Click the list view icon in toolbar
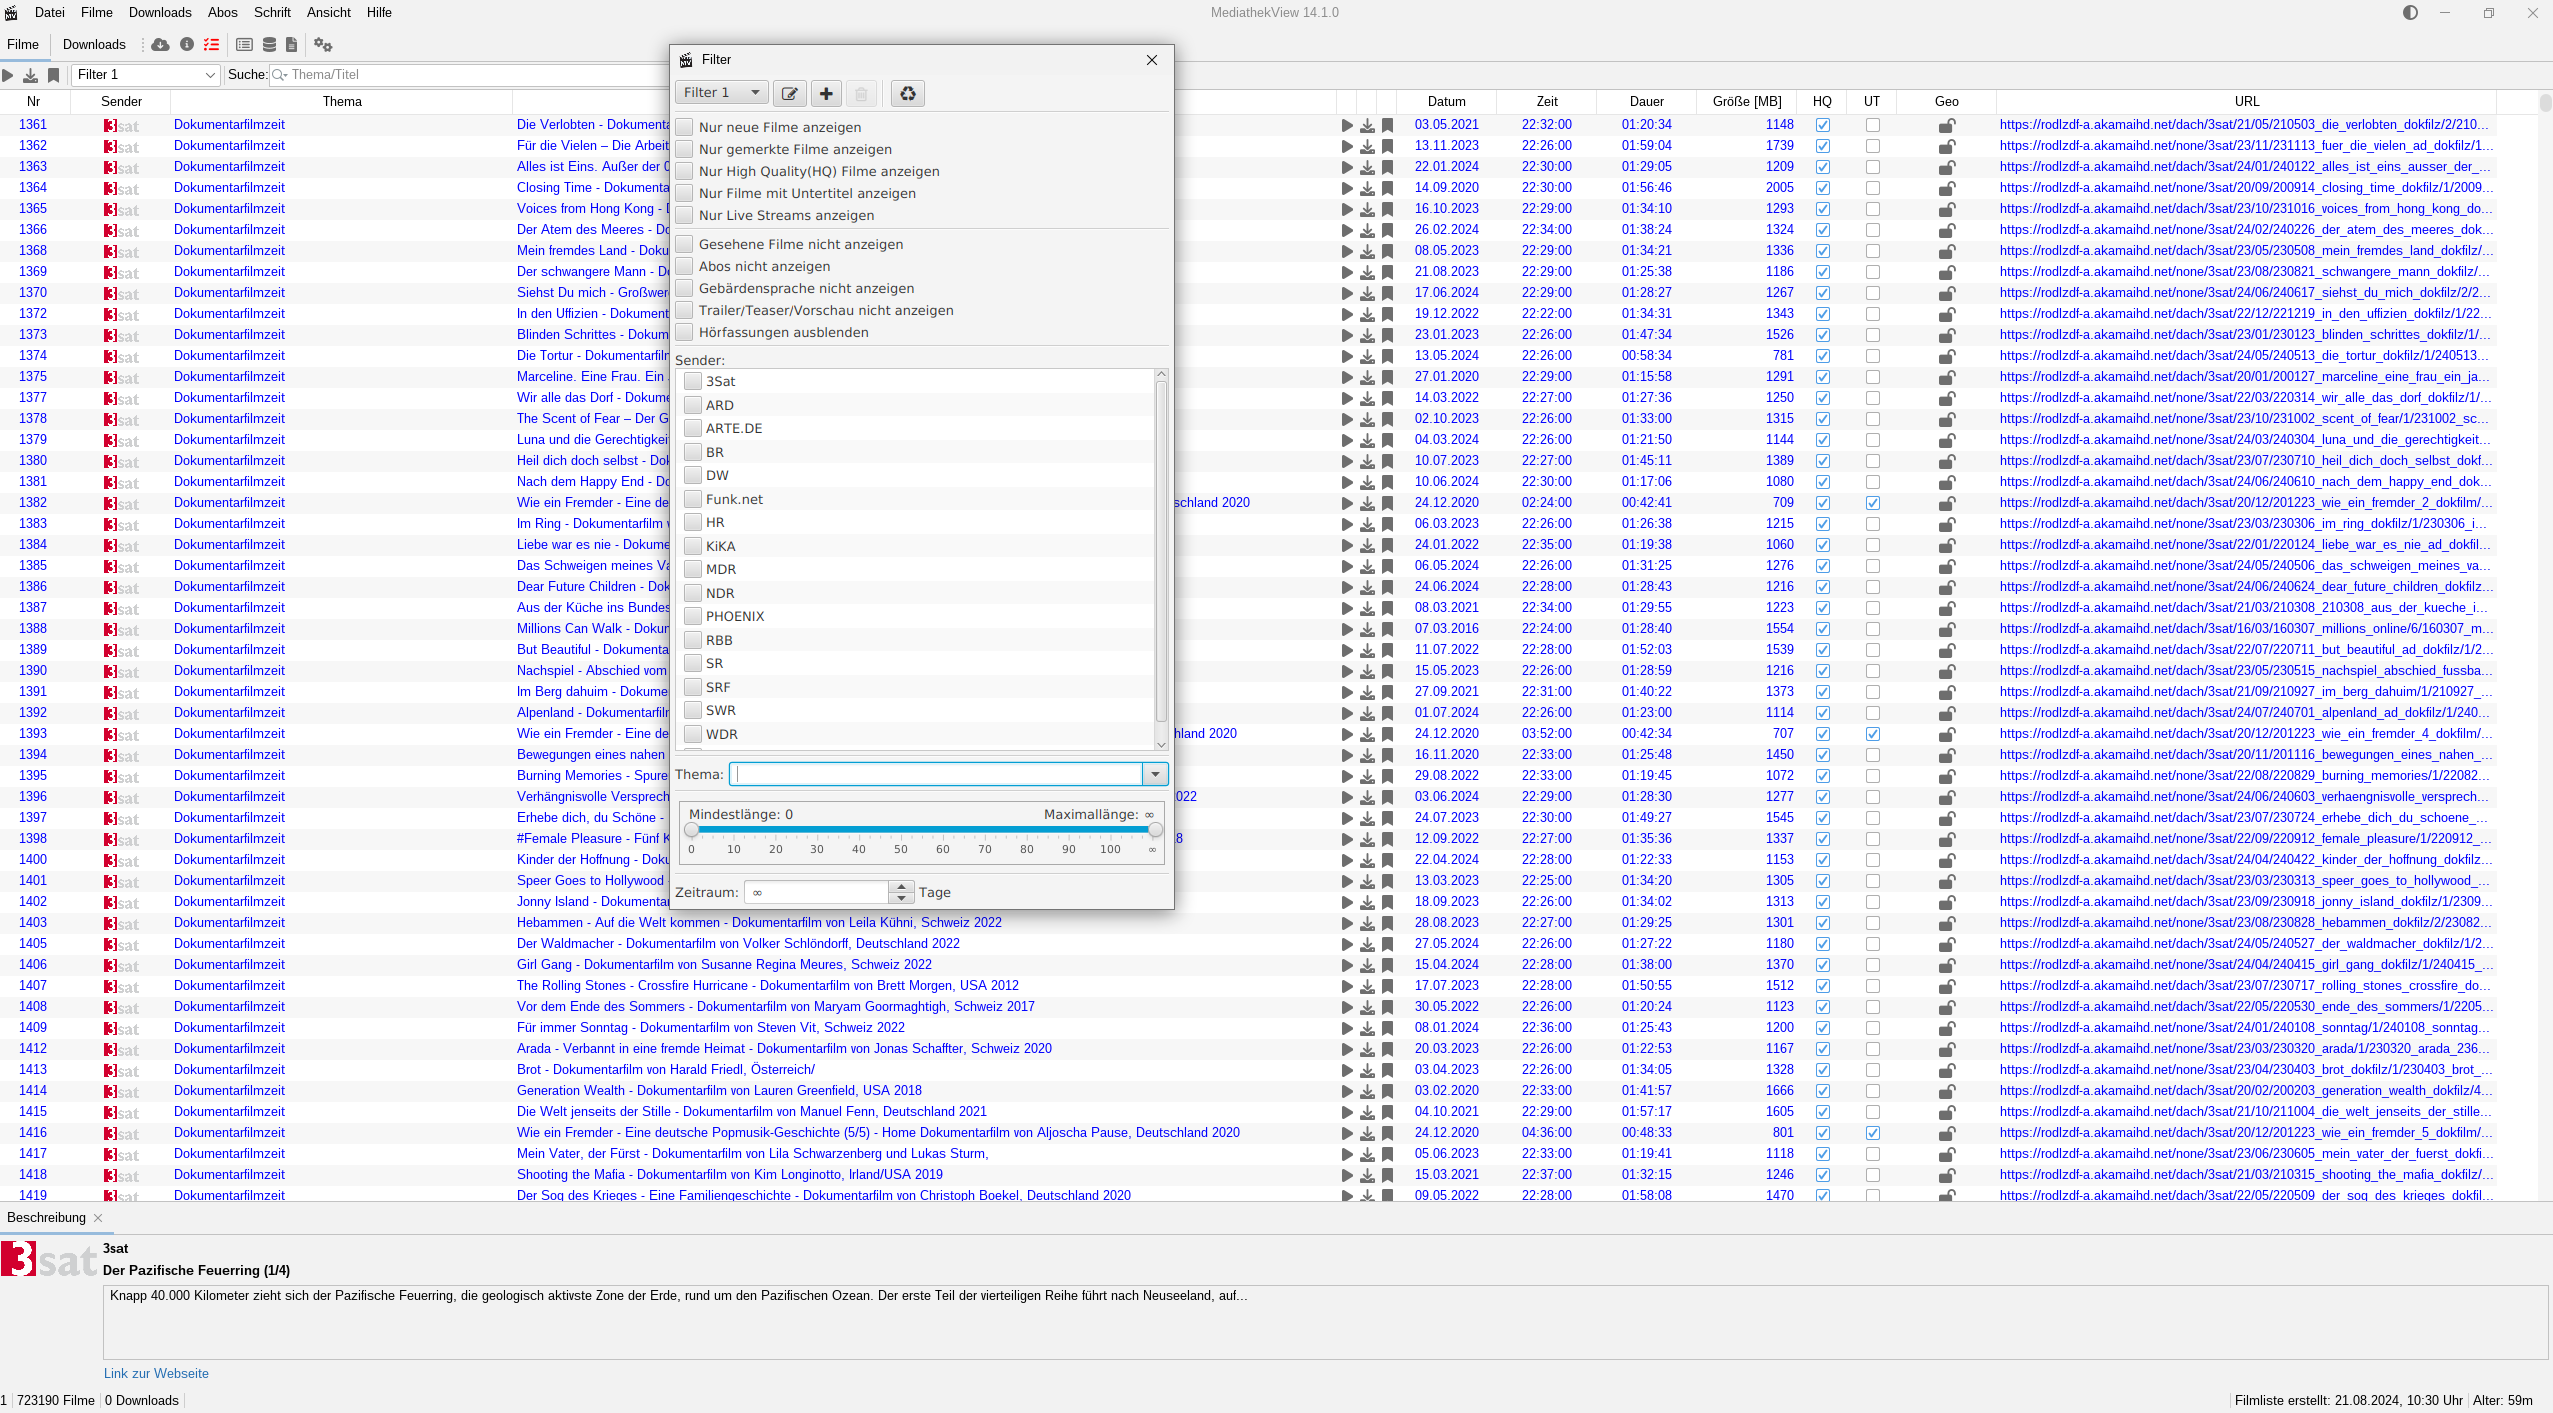Viewport: 2553px width, 1413px height. tap(244, 45)
